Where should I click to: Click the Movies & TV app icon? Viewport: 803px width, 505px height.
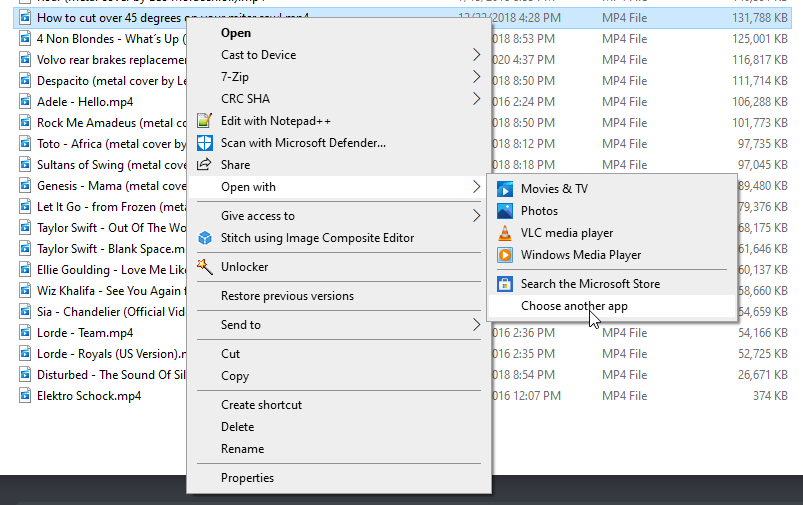(505, 189)
